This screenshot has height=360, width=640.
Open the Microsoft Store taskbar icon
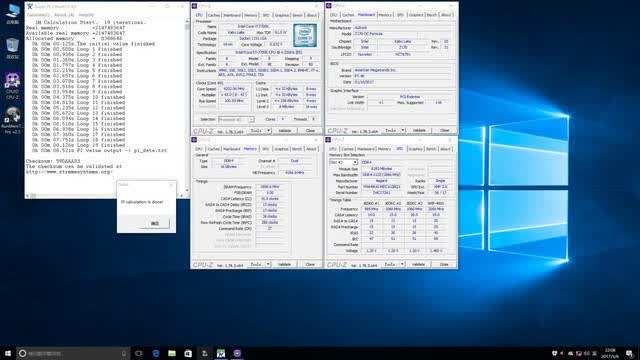click(x=188, y=353)
